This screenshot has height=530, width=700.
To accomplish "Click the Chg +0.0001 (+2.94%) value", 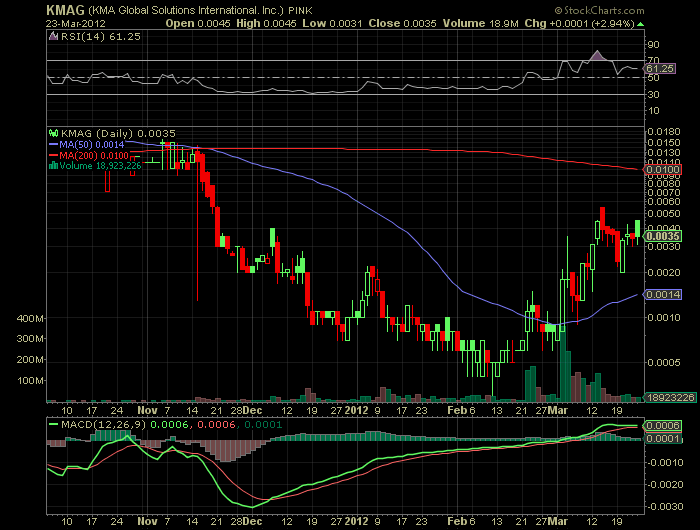I will click(x=579, y=24).
